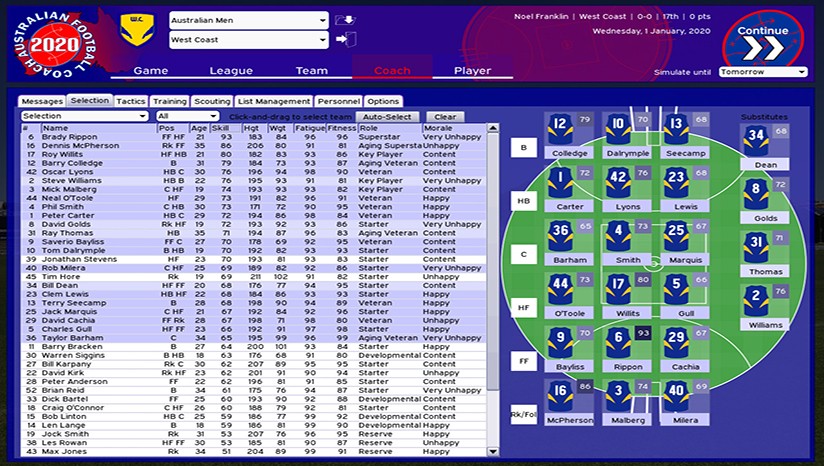Sort by the Skill column header
Image resolution: width=824 pixels, height=466 pixels.
pyautogui.click(x=225, y=128)
